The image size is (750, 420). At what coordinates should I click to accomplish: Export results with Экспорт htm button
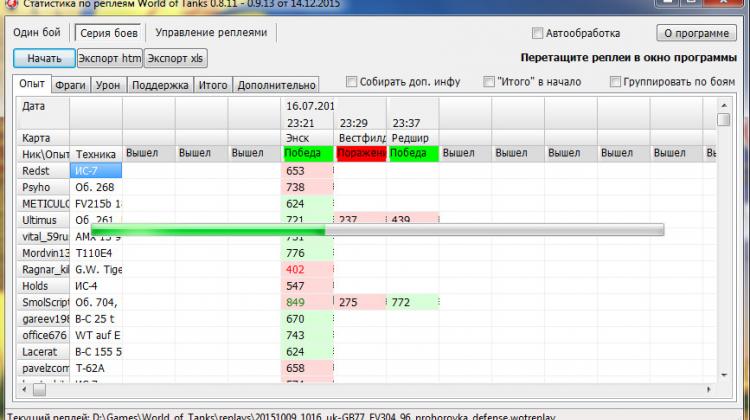point(110,58)
